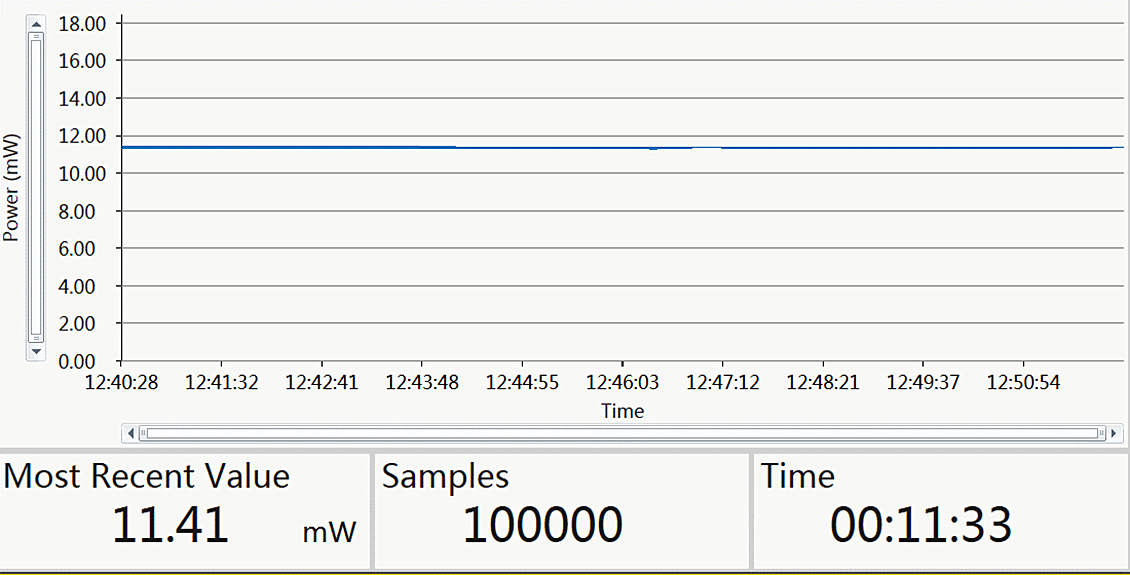
Task: Click the 12.00 tick label on the power axis
Action: [x=82, y=136]
